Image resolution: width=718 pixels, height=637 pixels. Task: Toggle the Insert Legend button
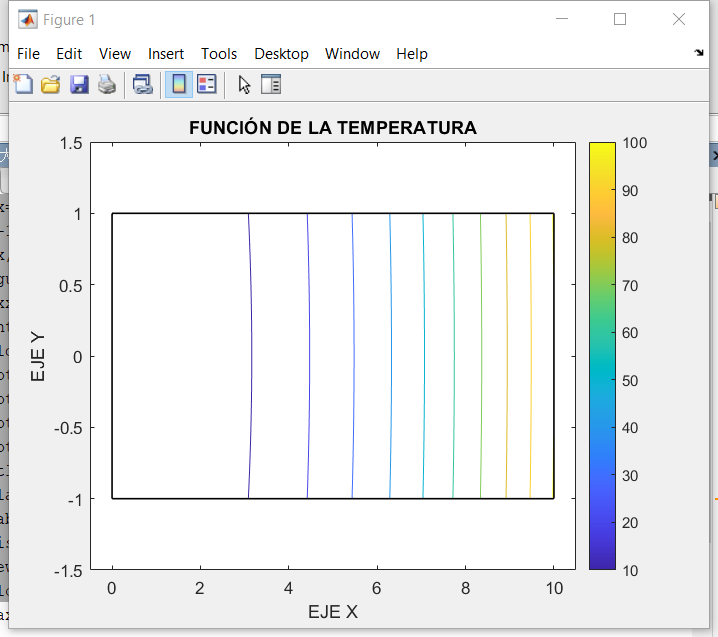[x=207, y=85]
